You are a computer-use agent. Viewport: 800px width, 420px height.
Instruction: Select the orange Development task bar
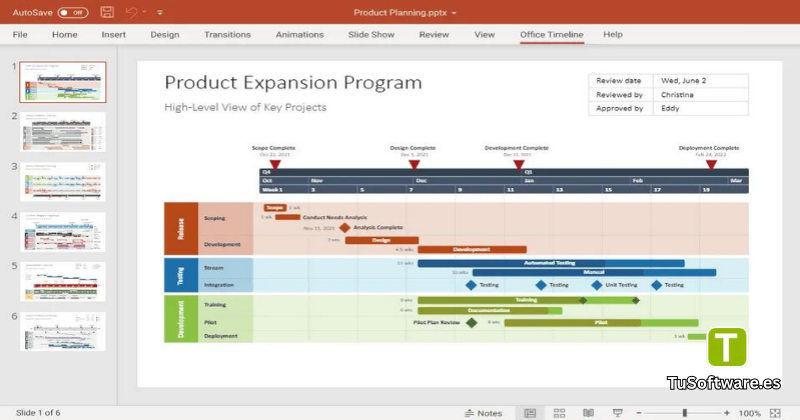[472, 250]
